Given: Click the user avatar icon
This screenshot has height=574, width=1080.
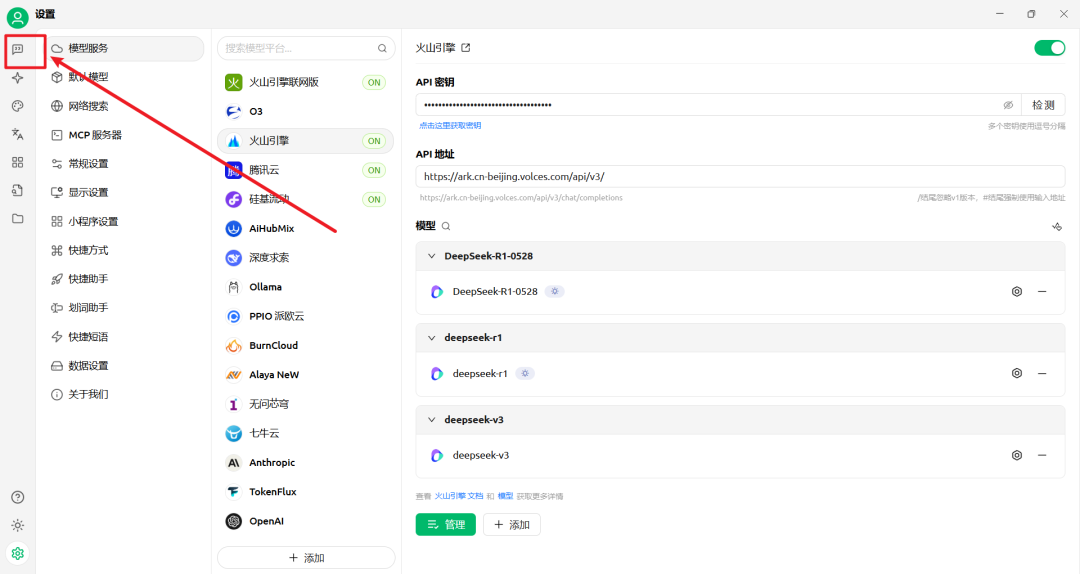Looking at the screenshot, I should click(18, 17).
